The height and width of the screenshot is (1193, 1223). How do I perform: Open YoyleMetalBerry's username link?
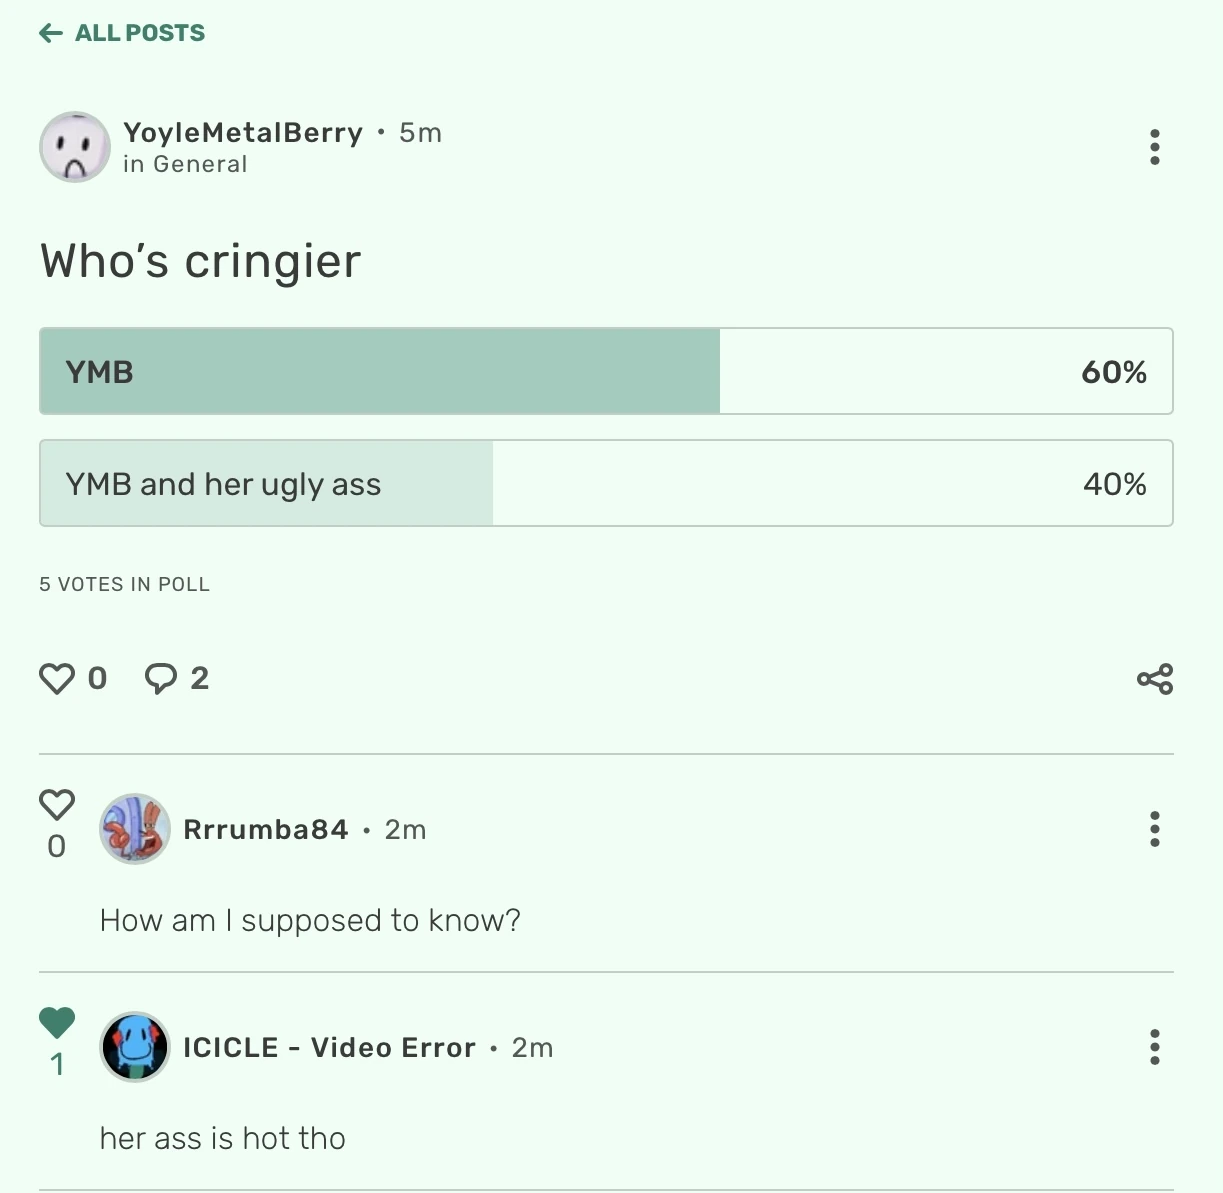coord(242,133)
